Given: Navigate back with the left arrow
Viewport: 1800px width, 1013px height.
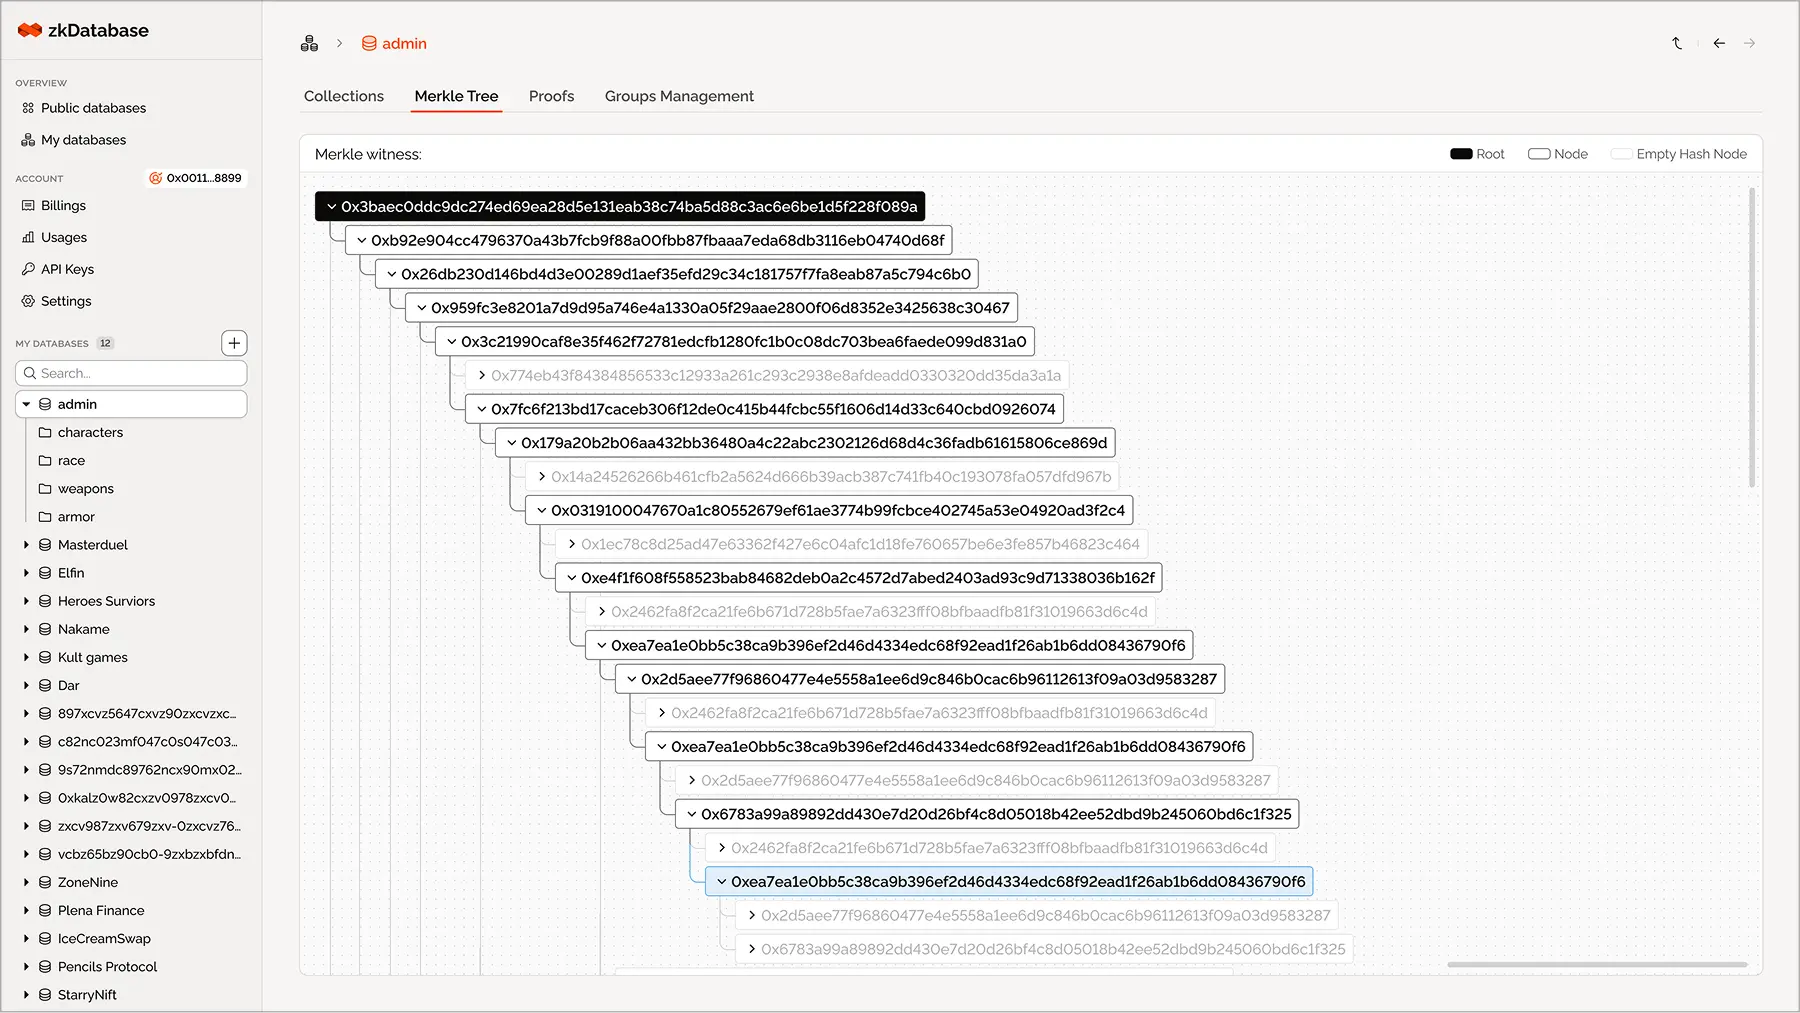Looking at the screenshot, I should 1719,43.
